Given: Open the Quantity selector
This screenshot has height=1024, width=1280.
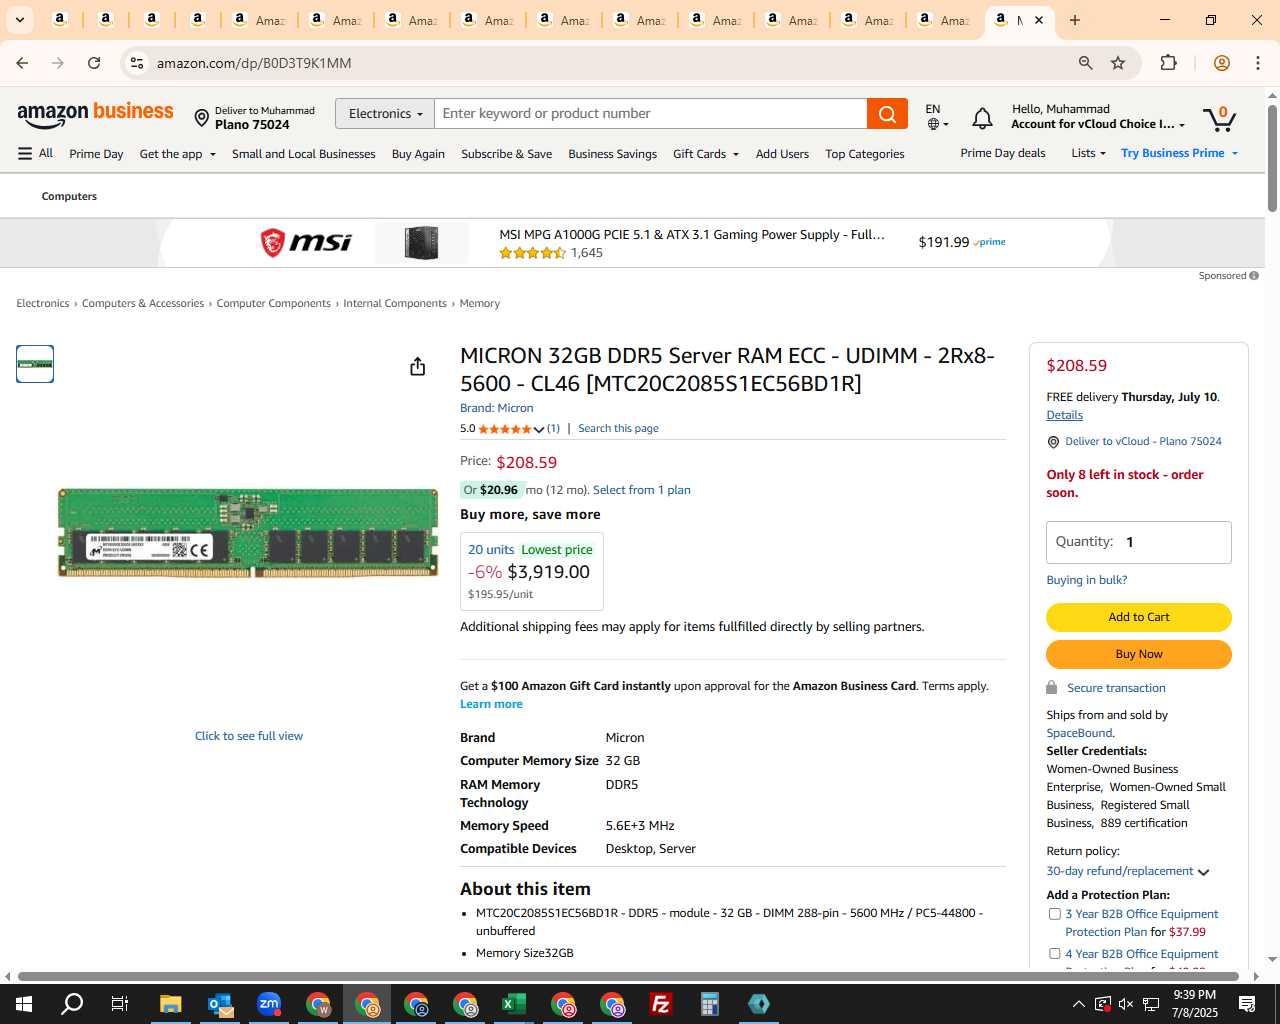Looking at the screenshot, I should 1139,542.
